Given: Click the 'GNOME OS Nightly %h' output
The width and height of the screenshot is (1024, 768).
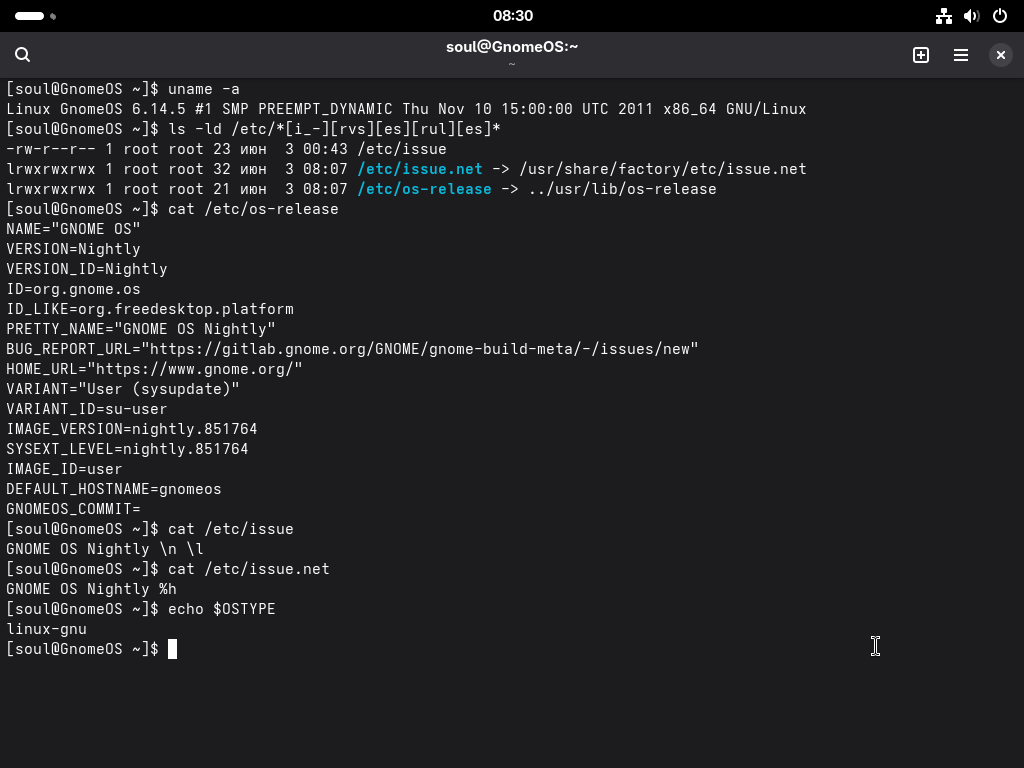Looking at the screenshot, I should point(91,589).
